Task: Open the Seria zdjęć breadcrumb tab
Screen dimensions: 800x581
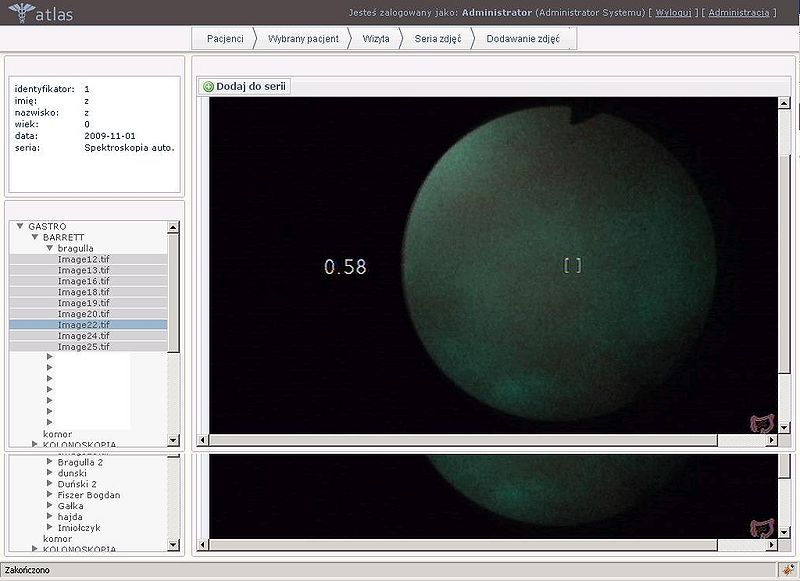Action: (x=438, y=38)
